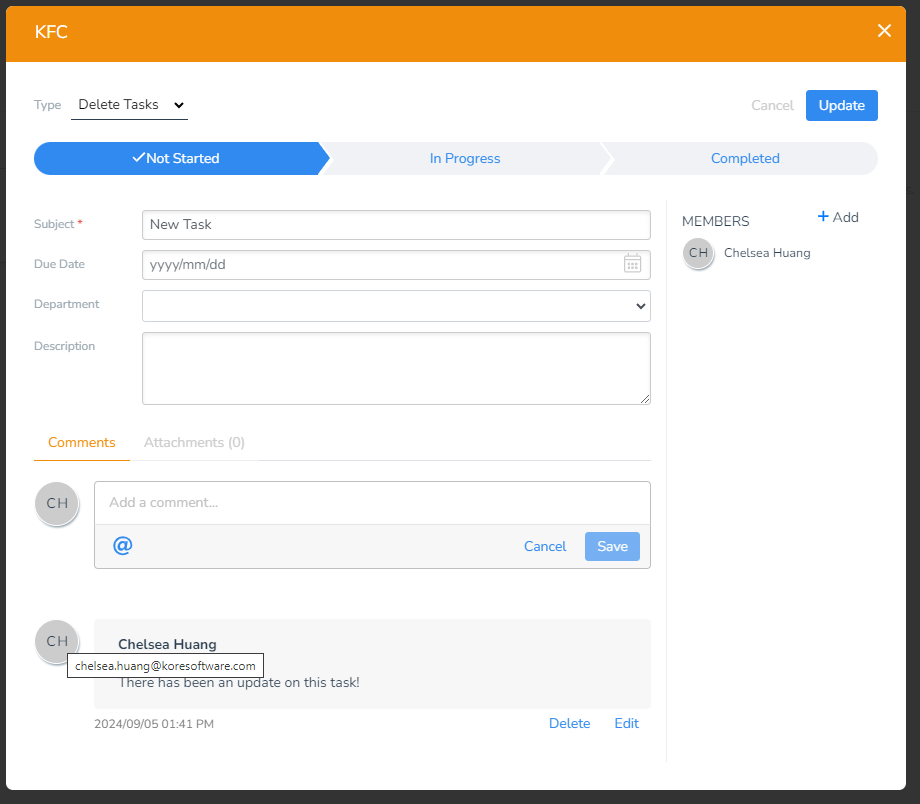The height and width of the screenshot is (804, 920).
Task: Cancel the new comment
Action: (544, 546)
